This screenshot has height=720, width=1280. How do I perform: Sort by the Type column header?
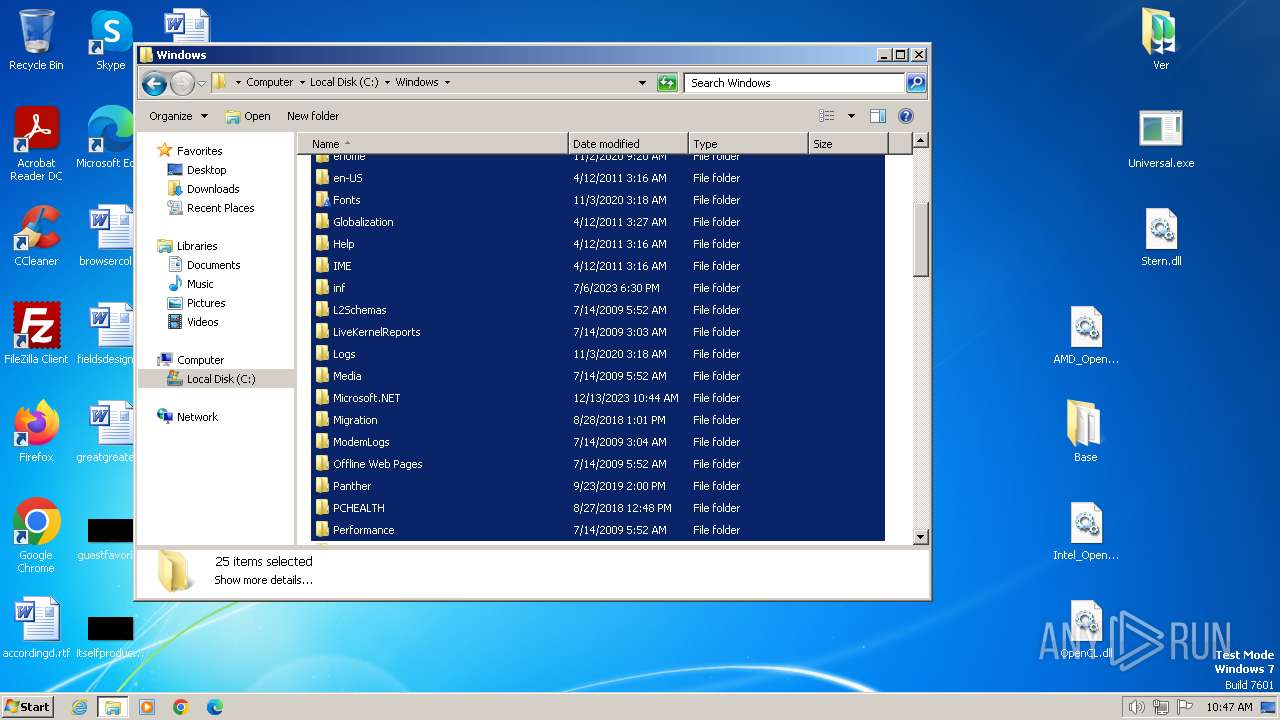(x=748, y=144)
